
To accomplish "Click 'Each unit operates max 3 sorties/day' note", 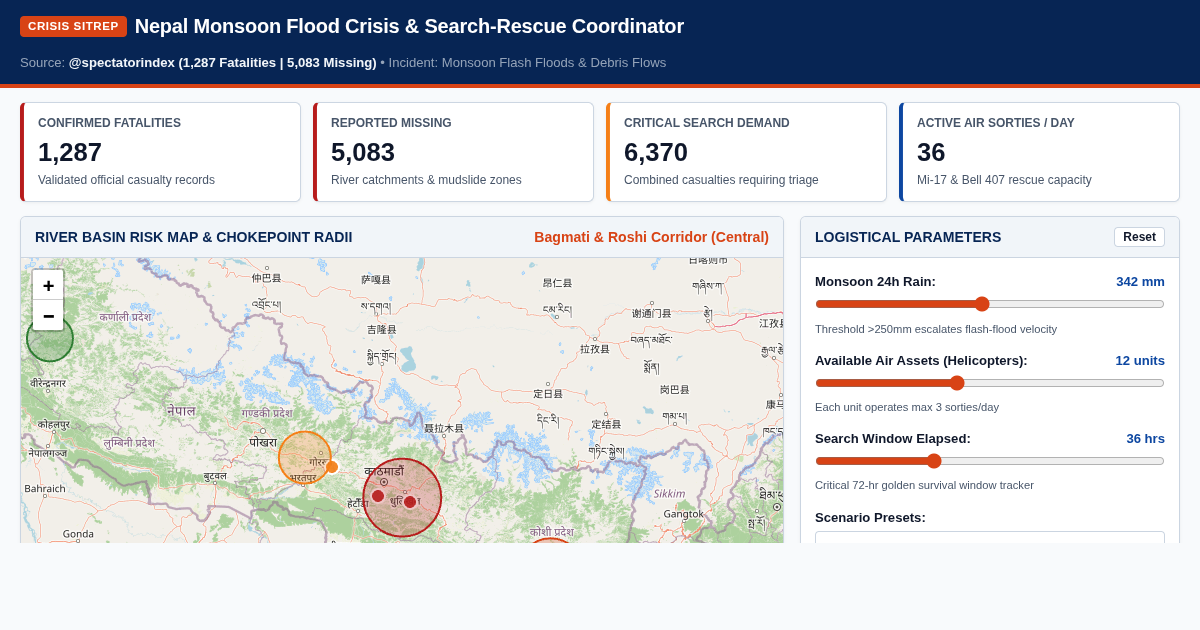I will click(907, 407).
